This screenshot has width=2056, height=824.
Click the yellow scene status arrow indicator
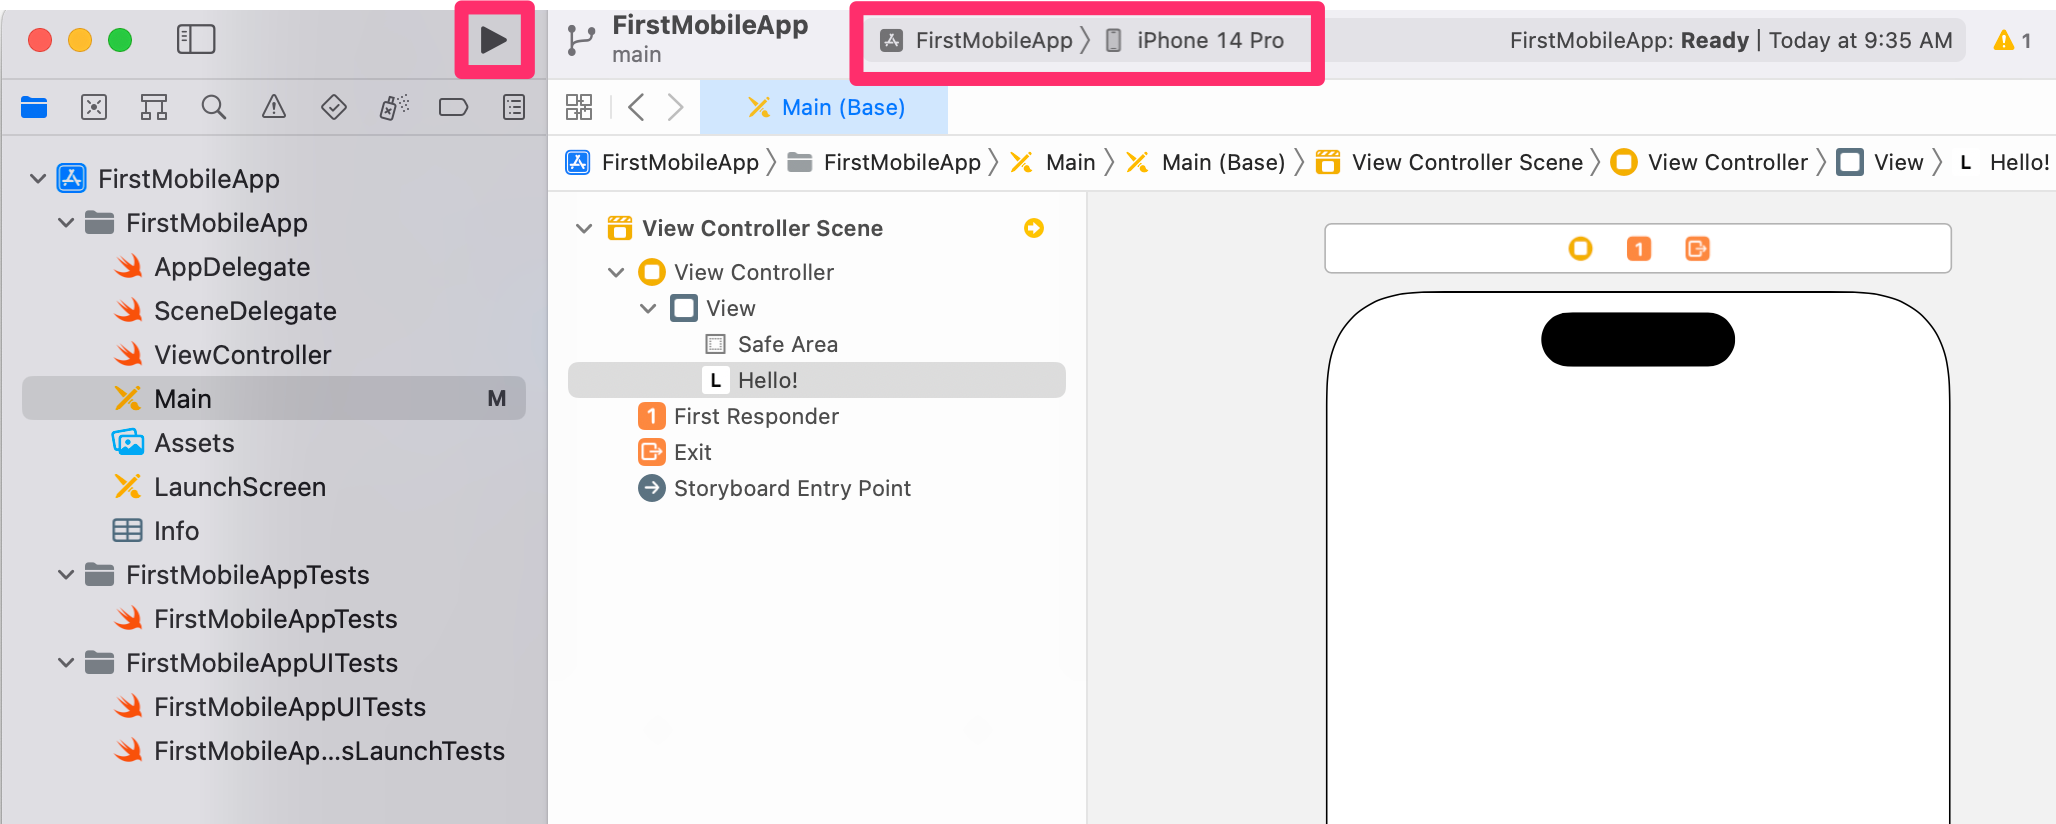point(1034,229)
